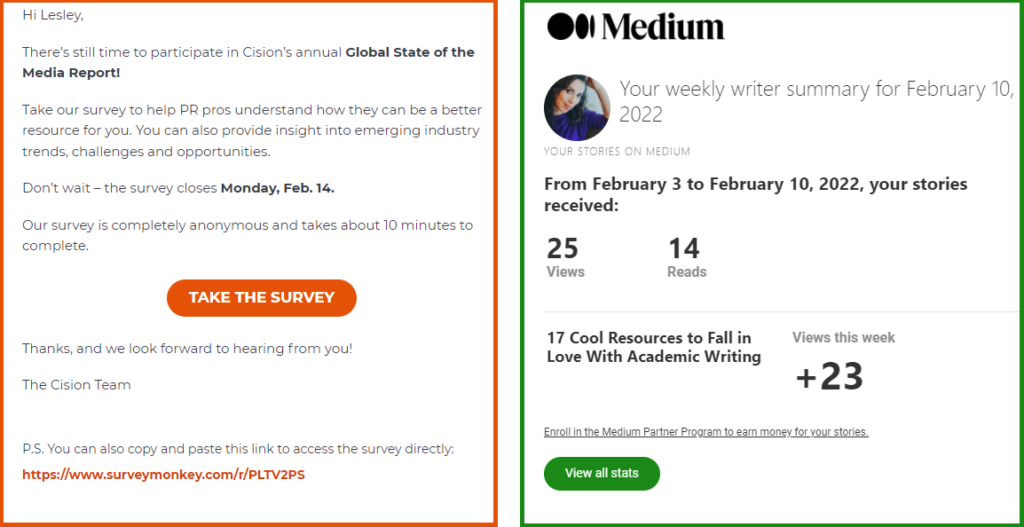Click the Hi Lesley greeting line
Screen dimensions: 1024x527
[53, 16]
